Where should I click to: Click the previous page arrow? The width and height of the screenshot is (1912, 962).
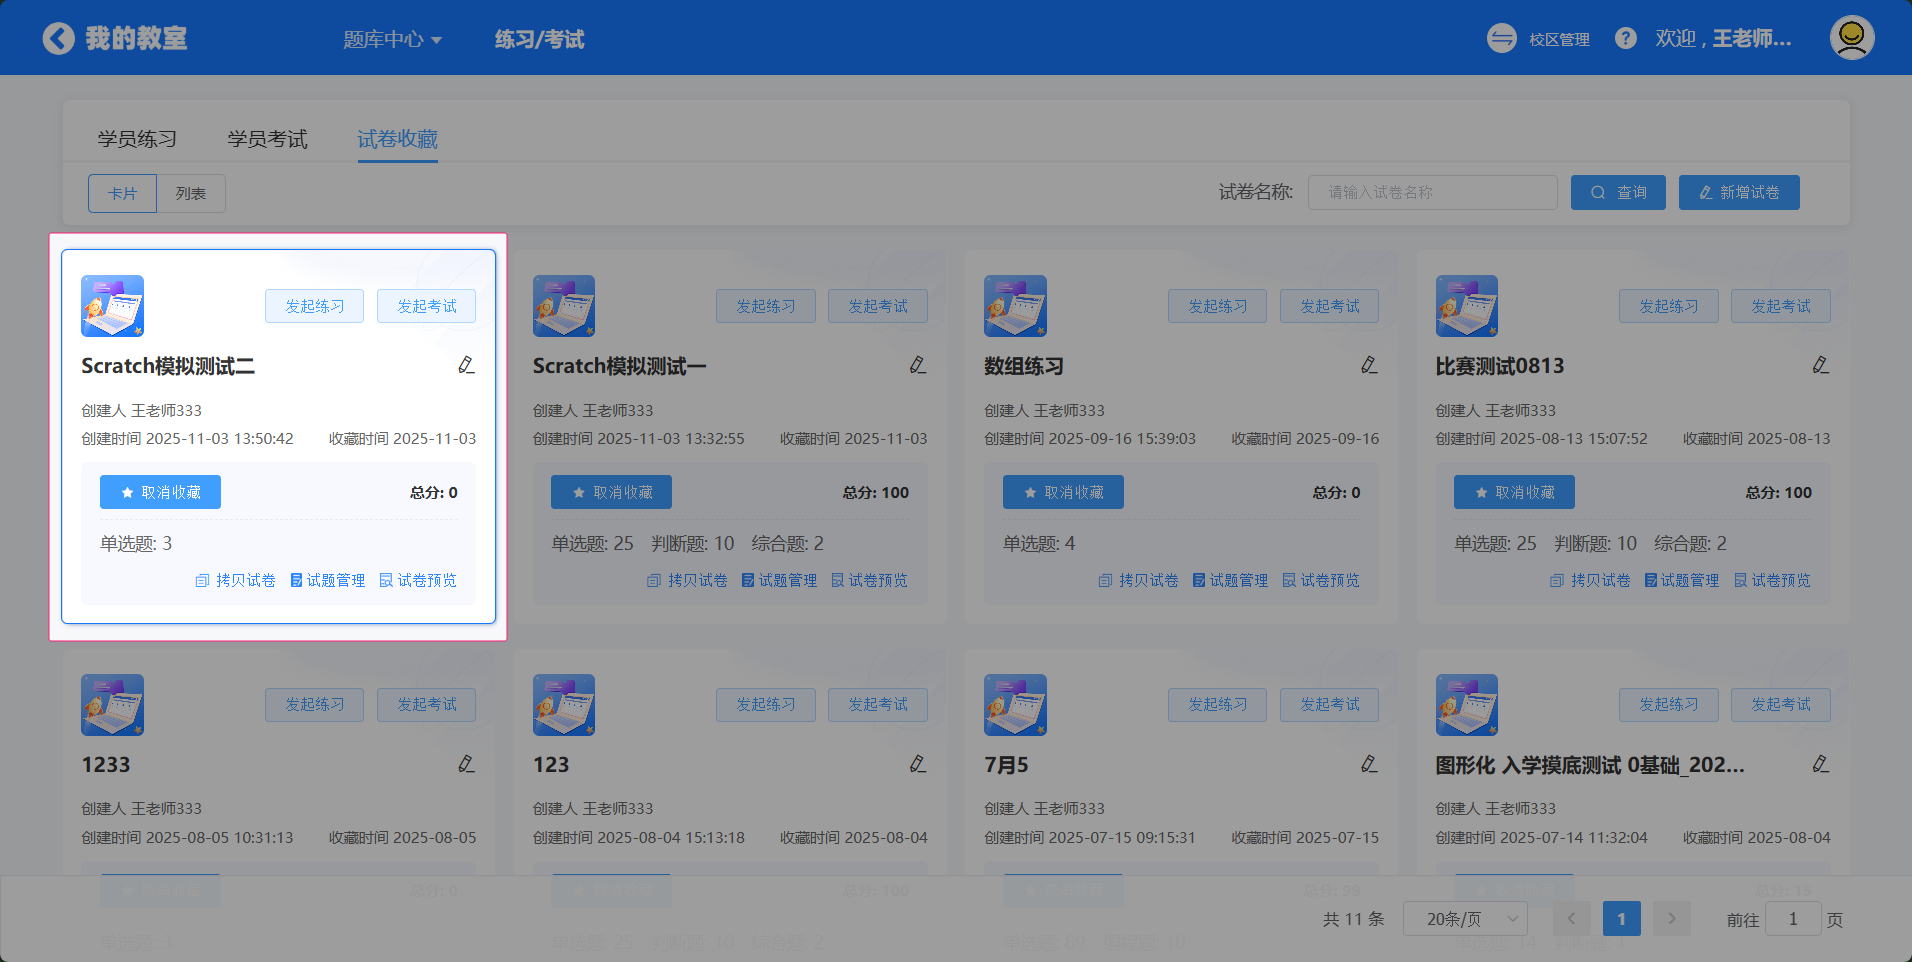click(x=1571, y=919)
